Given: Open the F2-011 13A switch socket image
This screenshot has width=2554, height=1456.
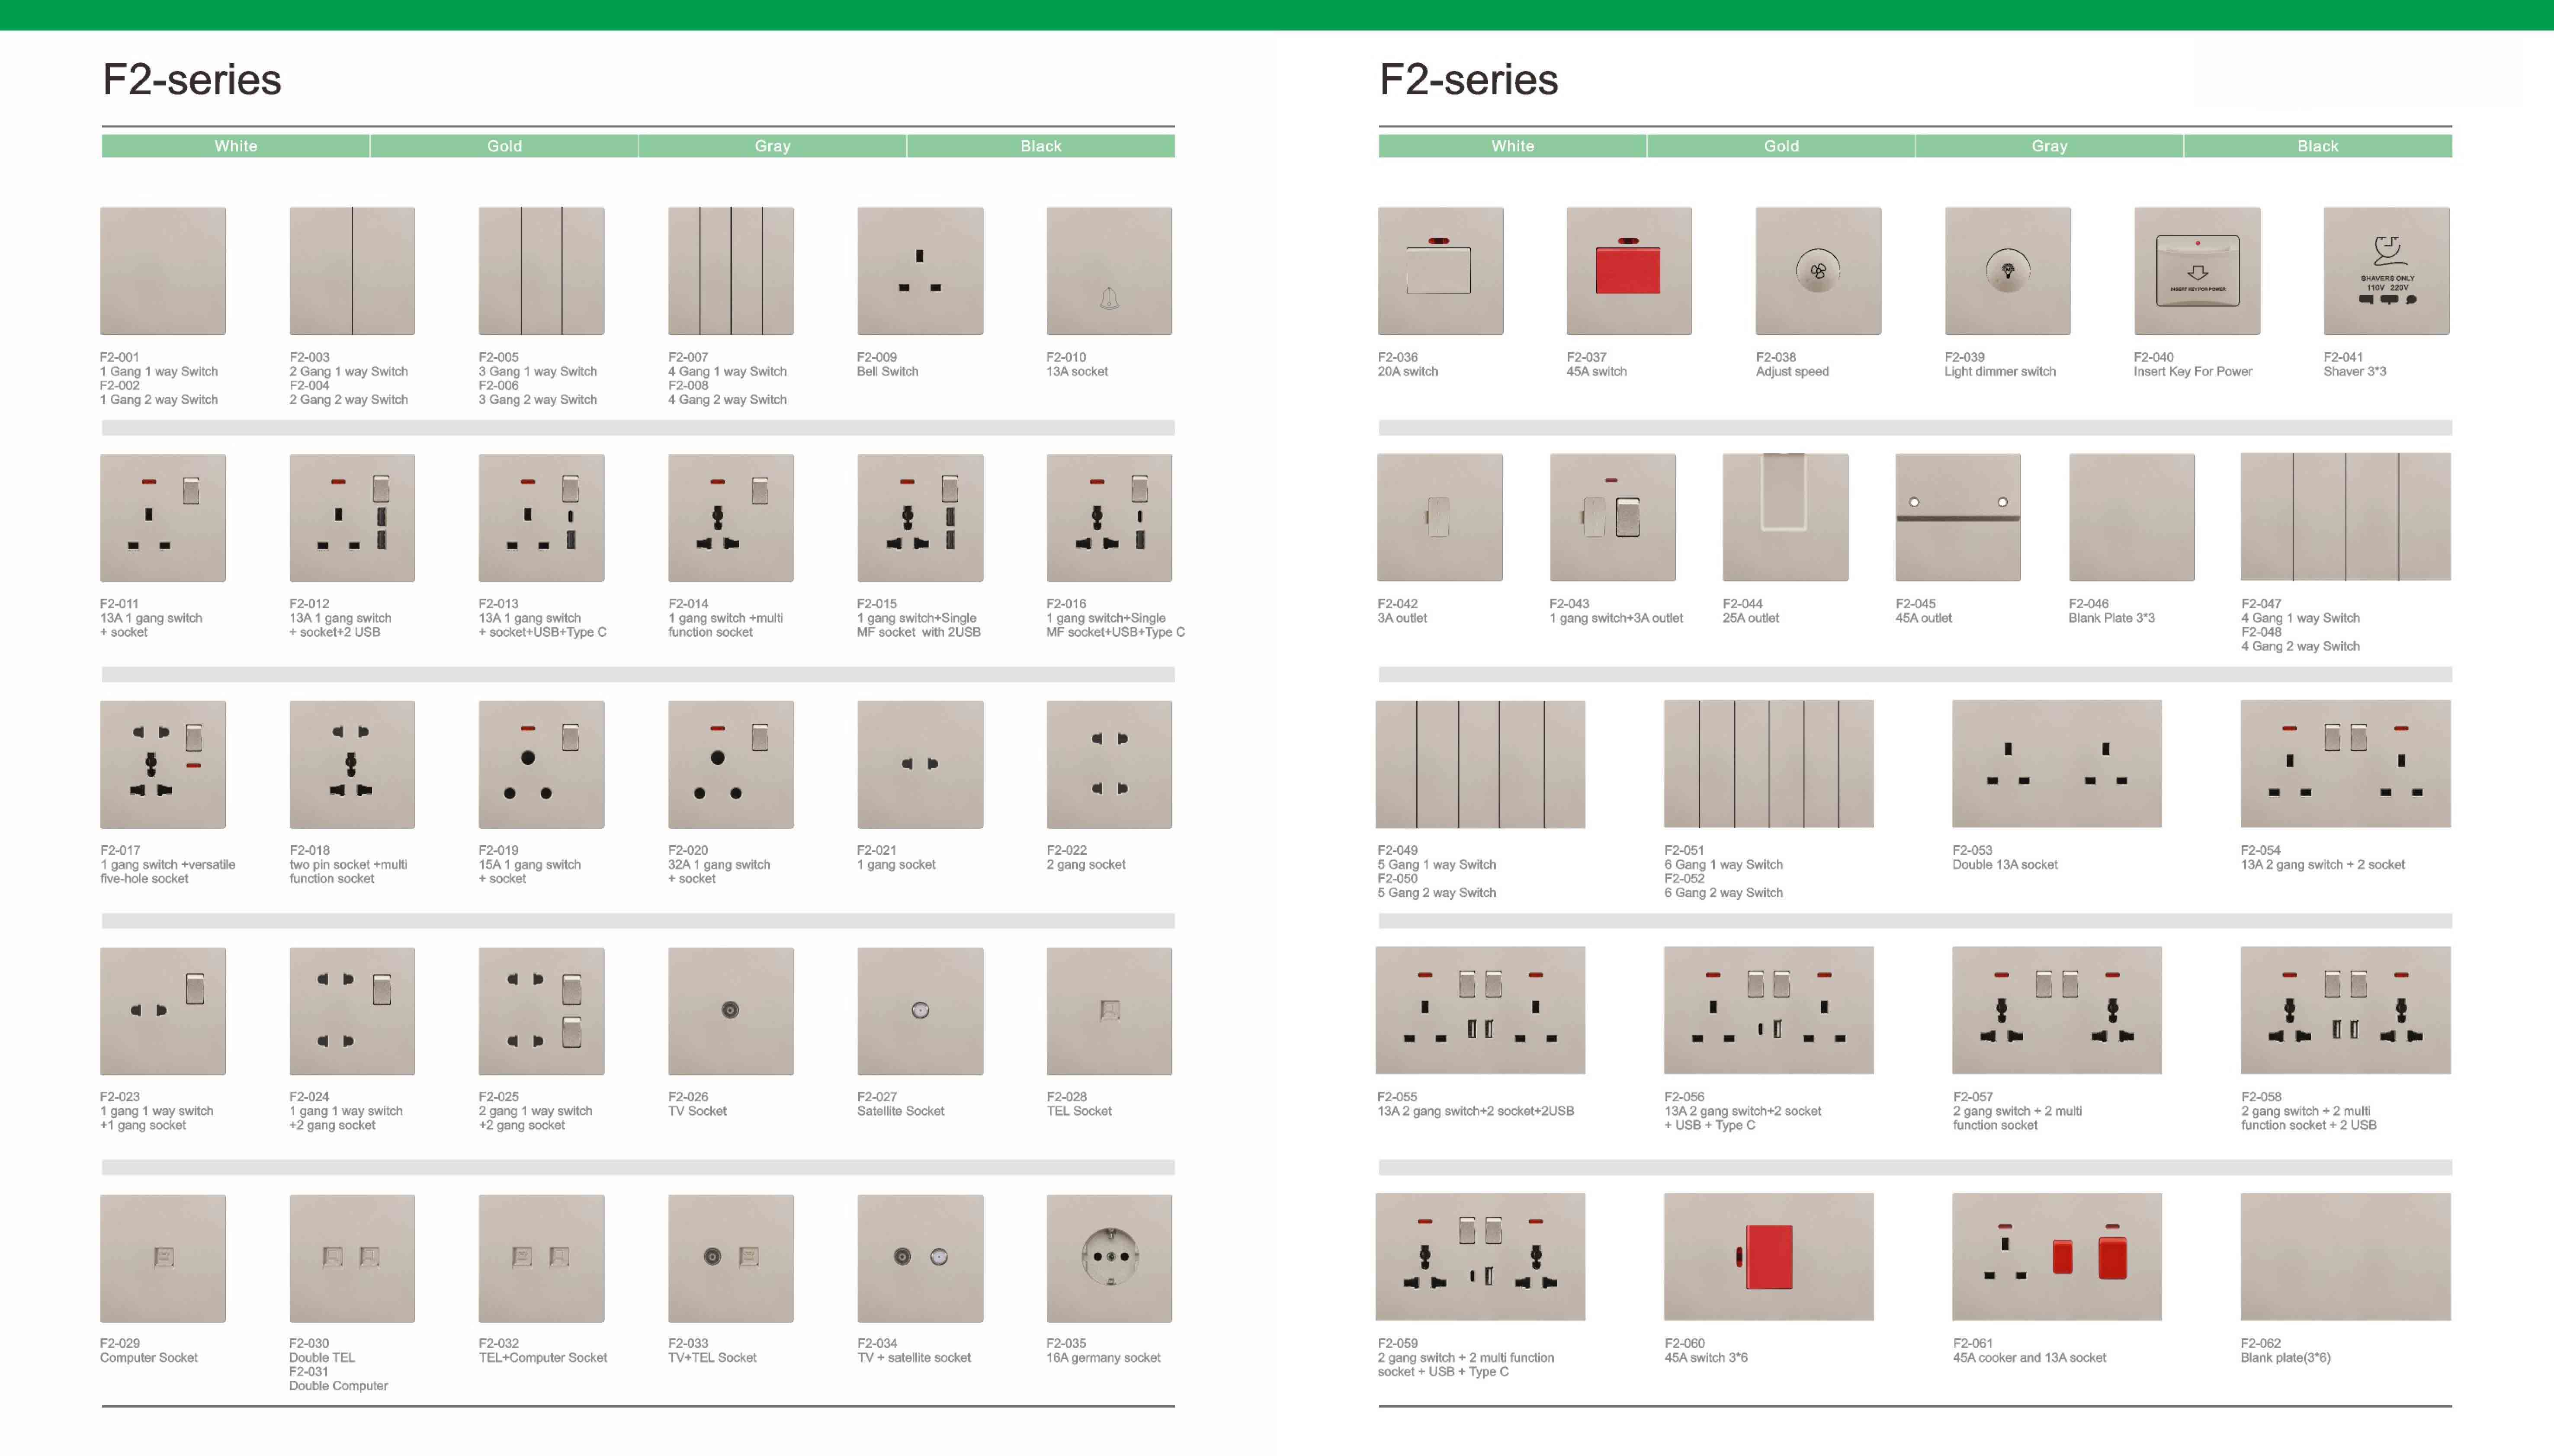Looking at the screenshot, I should point(163,518).
